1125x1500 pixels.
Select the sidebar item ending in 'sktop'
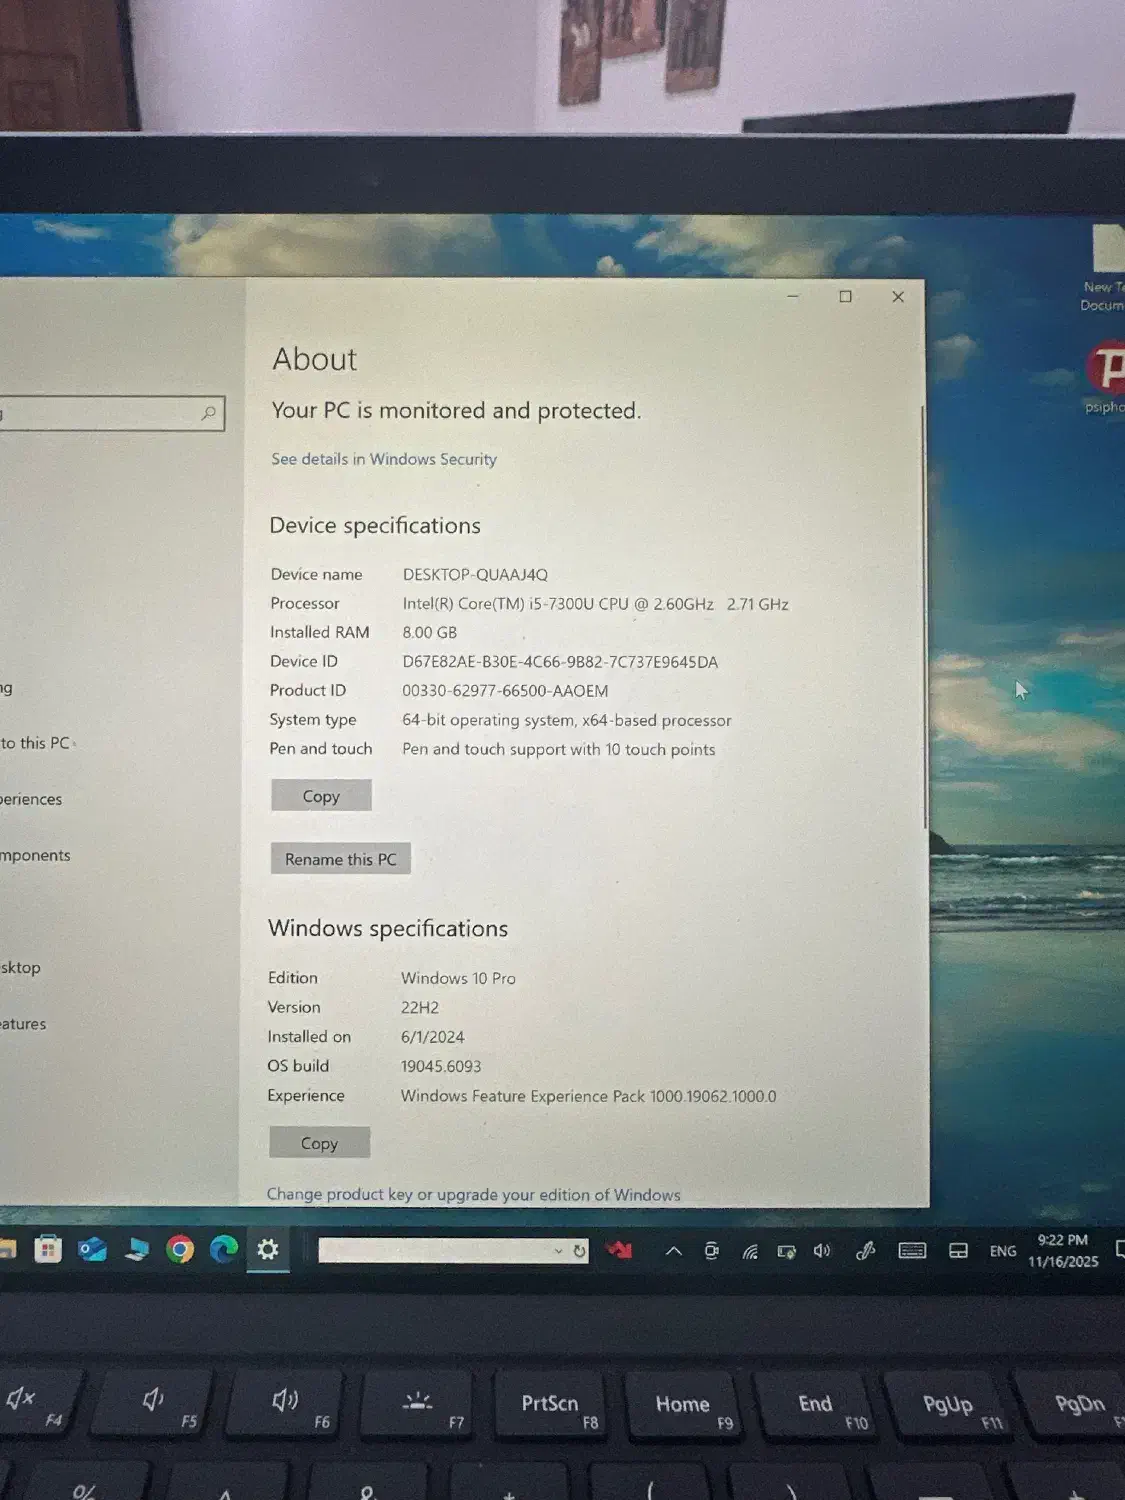(21, 967)
